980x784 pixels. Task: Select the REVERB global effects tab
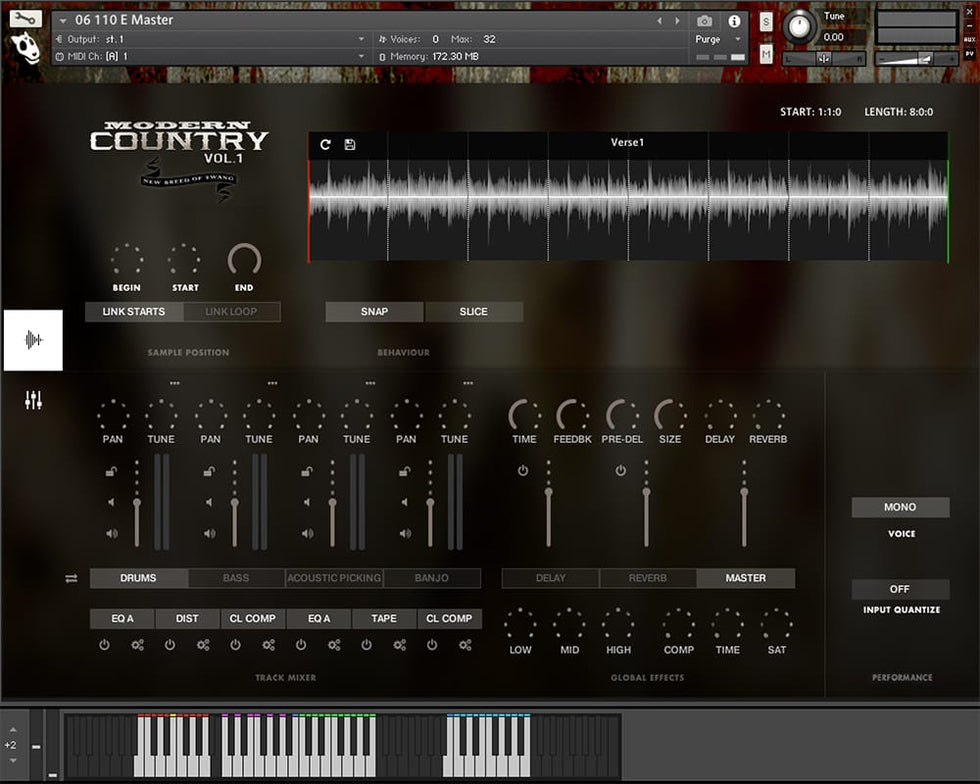click(648, 578)
